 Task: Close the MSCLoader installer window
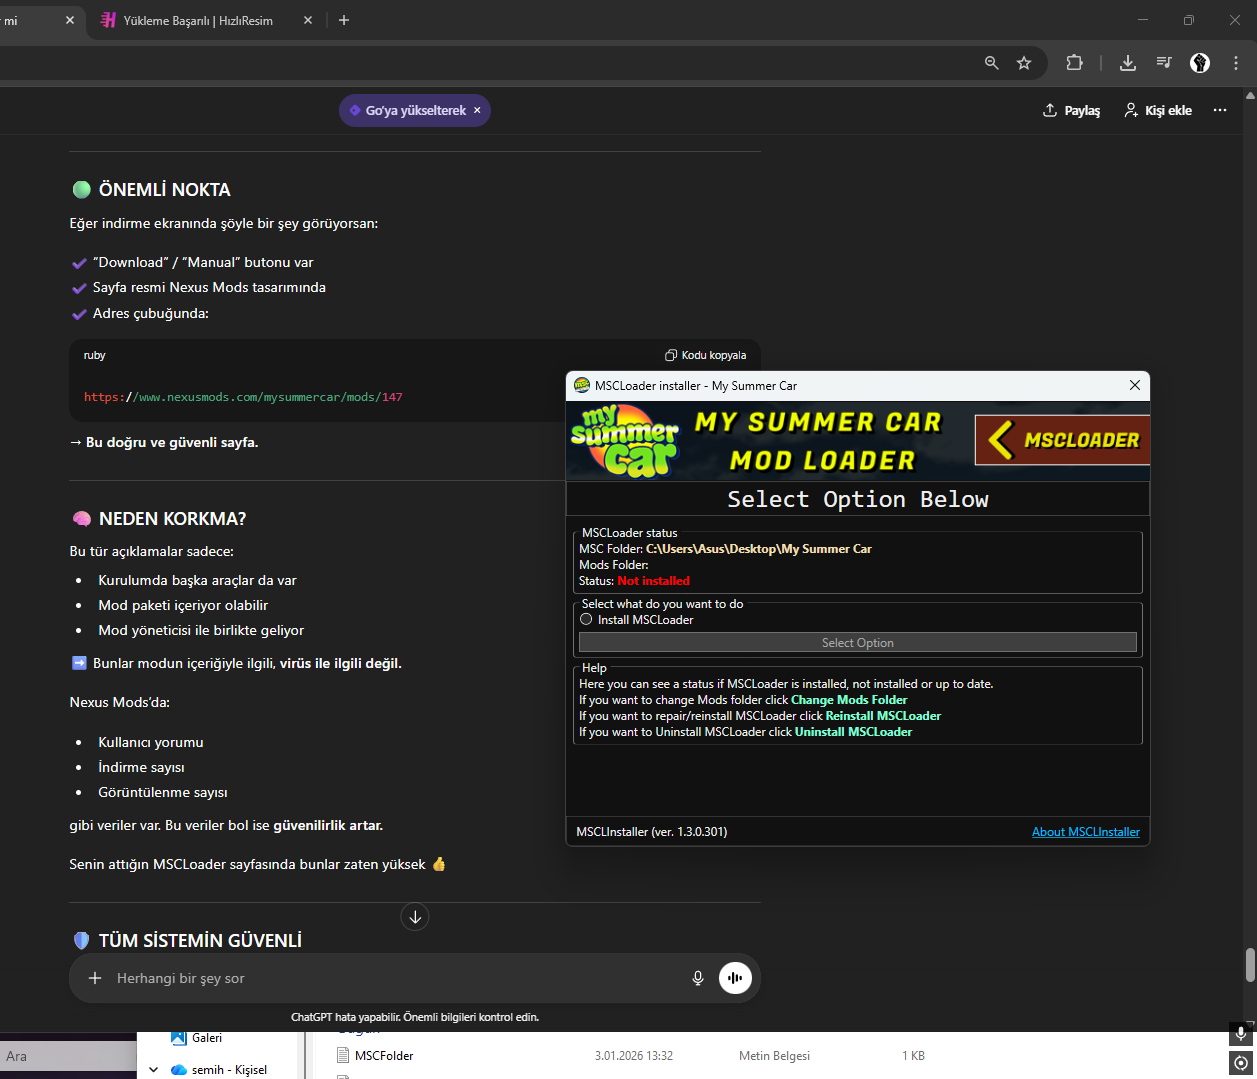(1135, 385)
